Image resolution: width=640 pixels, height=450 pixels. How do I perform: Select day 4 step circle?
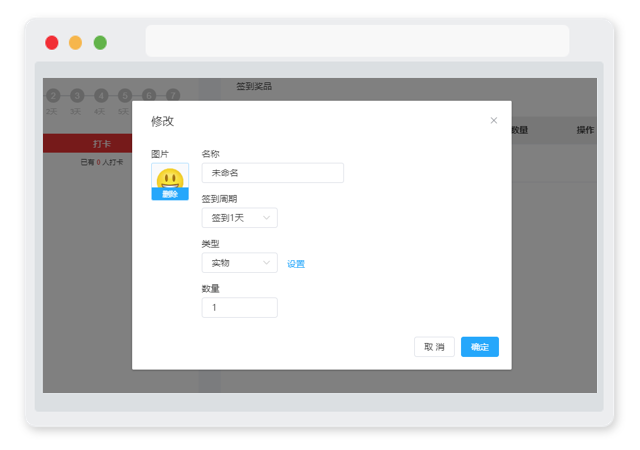click(101, 96)
